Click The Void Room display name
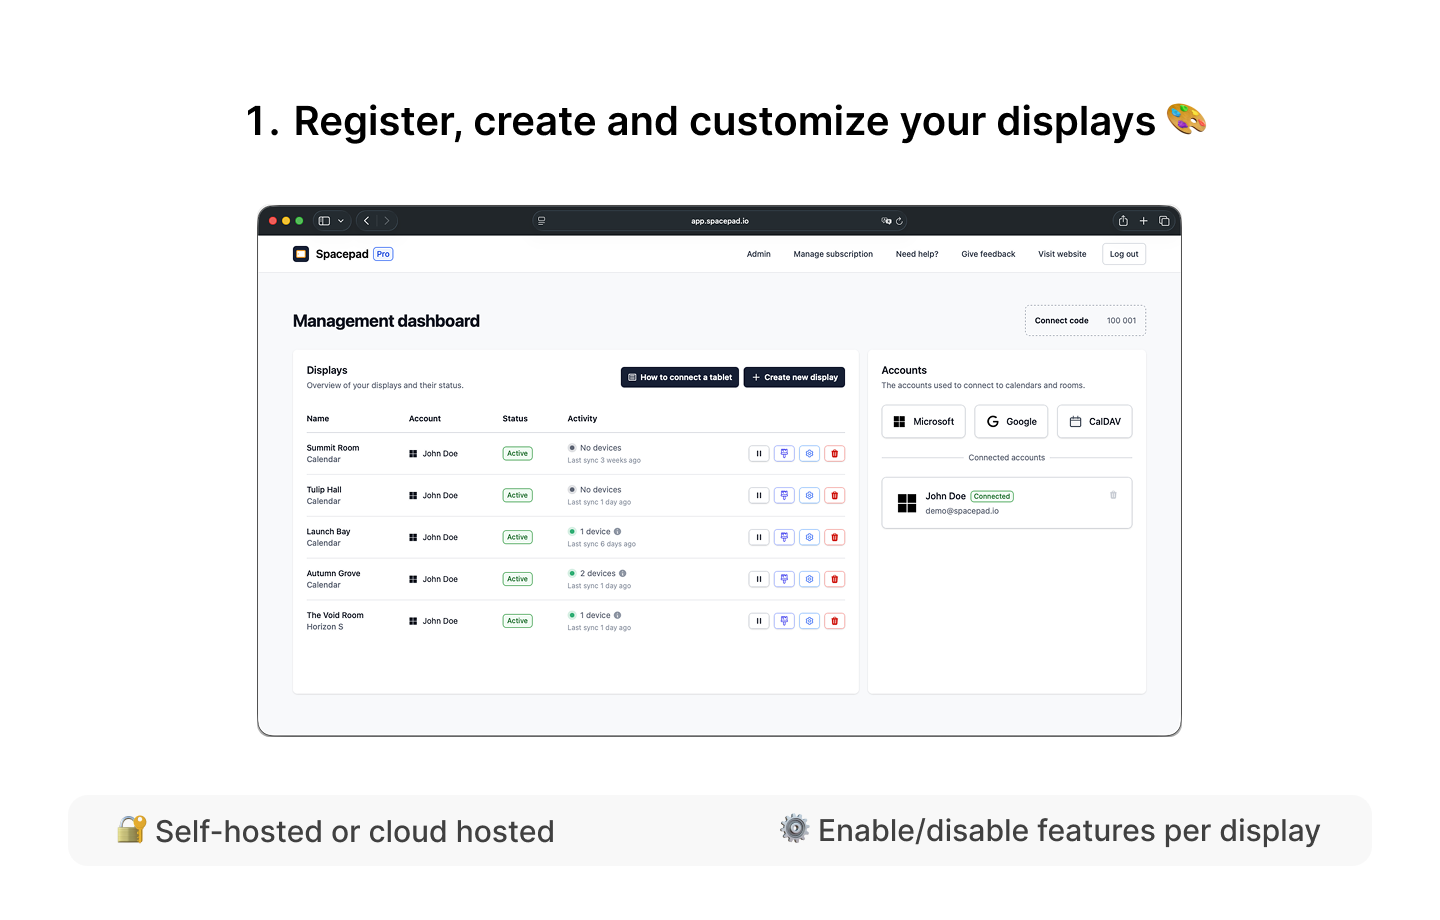The height and width of the screenshot is (920, 1440). pyautogui.click(x=335, y=616)
